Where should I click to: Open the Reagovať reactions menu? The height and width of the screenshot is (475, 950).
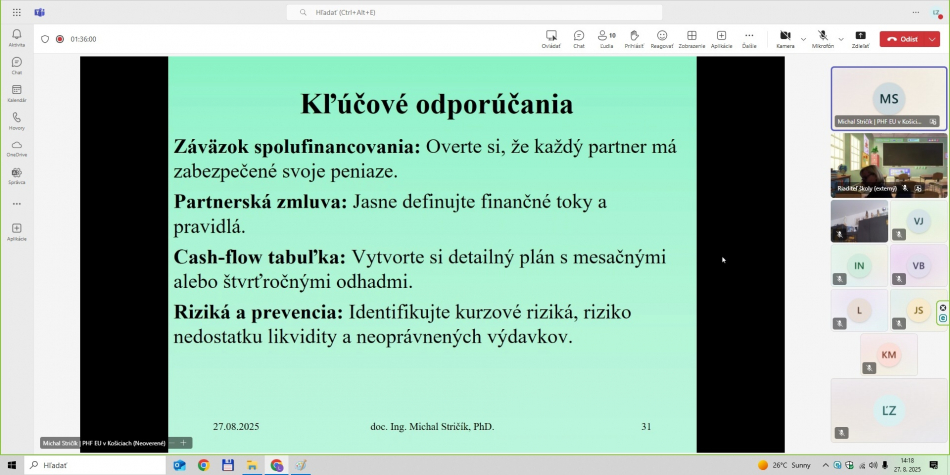662,38
